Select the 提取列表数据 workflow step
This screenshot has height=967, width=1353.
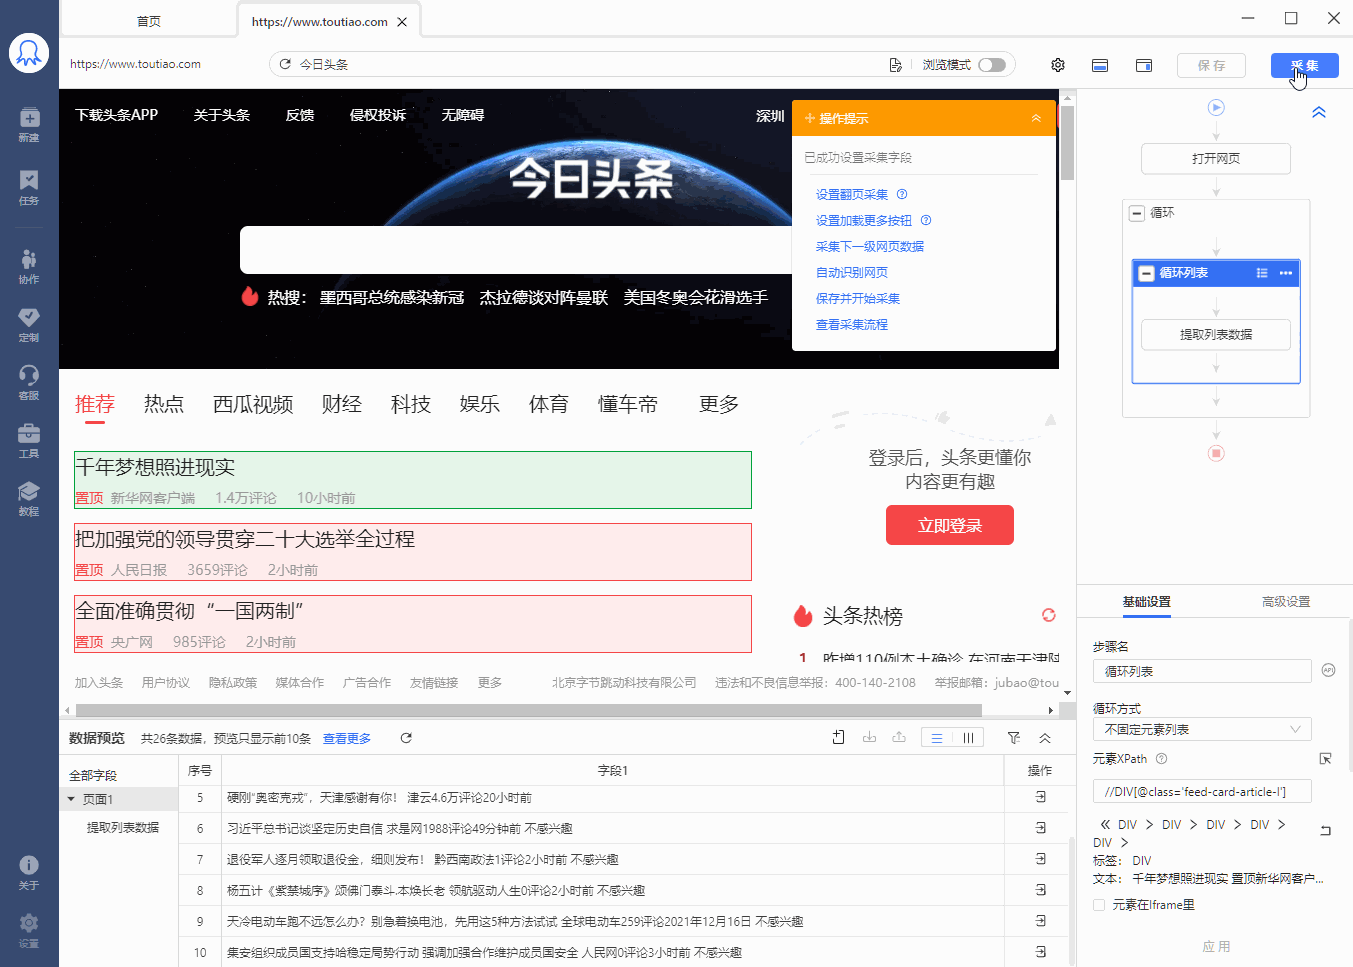tap(1216, 334)
